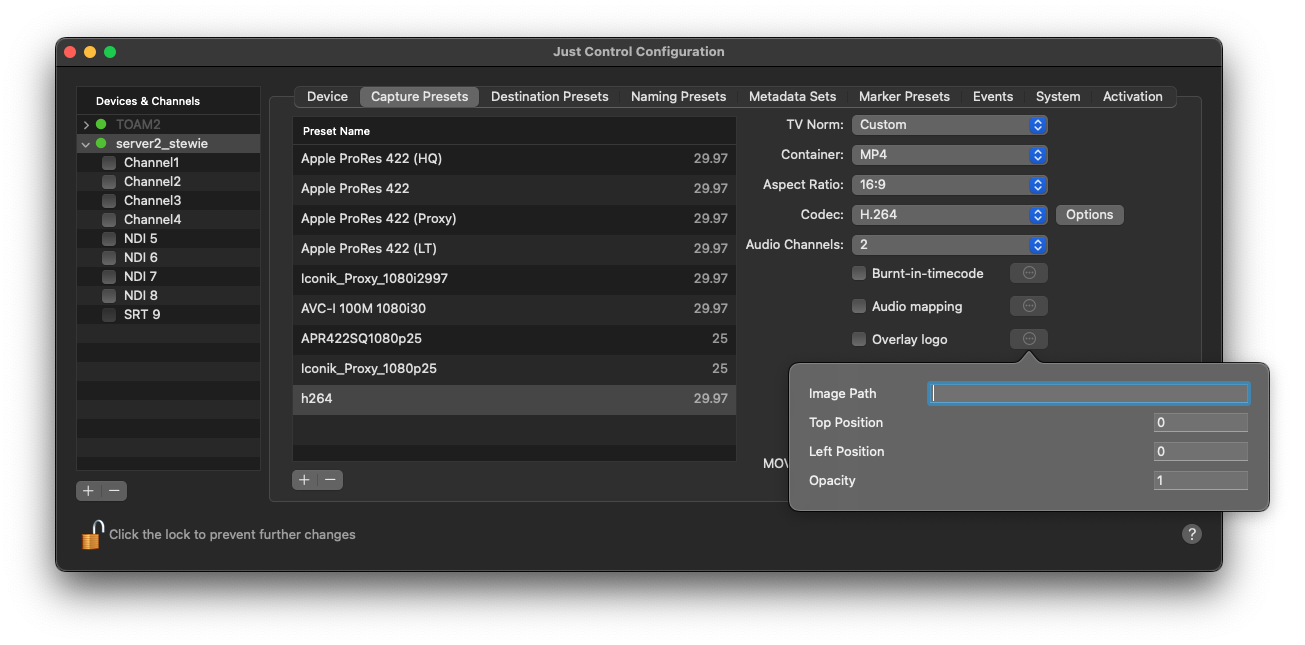Screen dimensions: 1305x645
Task: Select the h264 preset row
Action: (x=514, y=399)
